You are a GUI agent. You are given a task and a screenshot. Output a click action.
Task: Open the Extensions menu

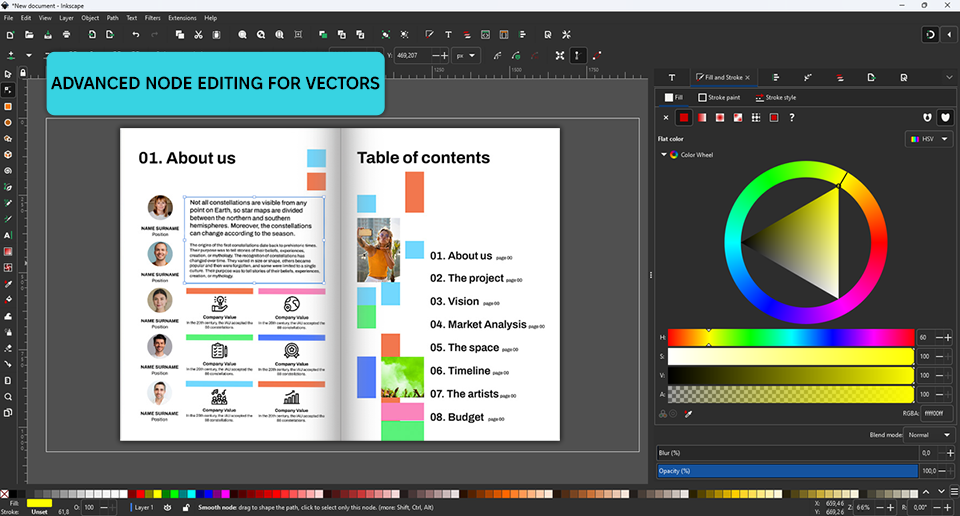point(182,18)
